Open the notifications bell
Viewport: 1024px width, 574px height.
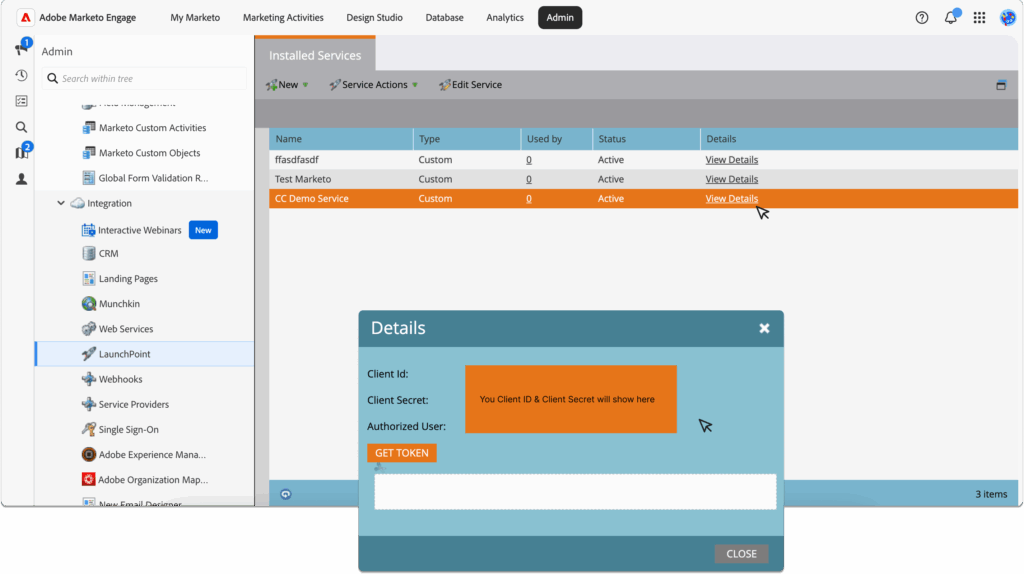tap(951, 18)
